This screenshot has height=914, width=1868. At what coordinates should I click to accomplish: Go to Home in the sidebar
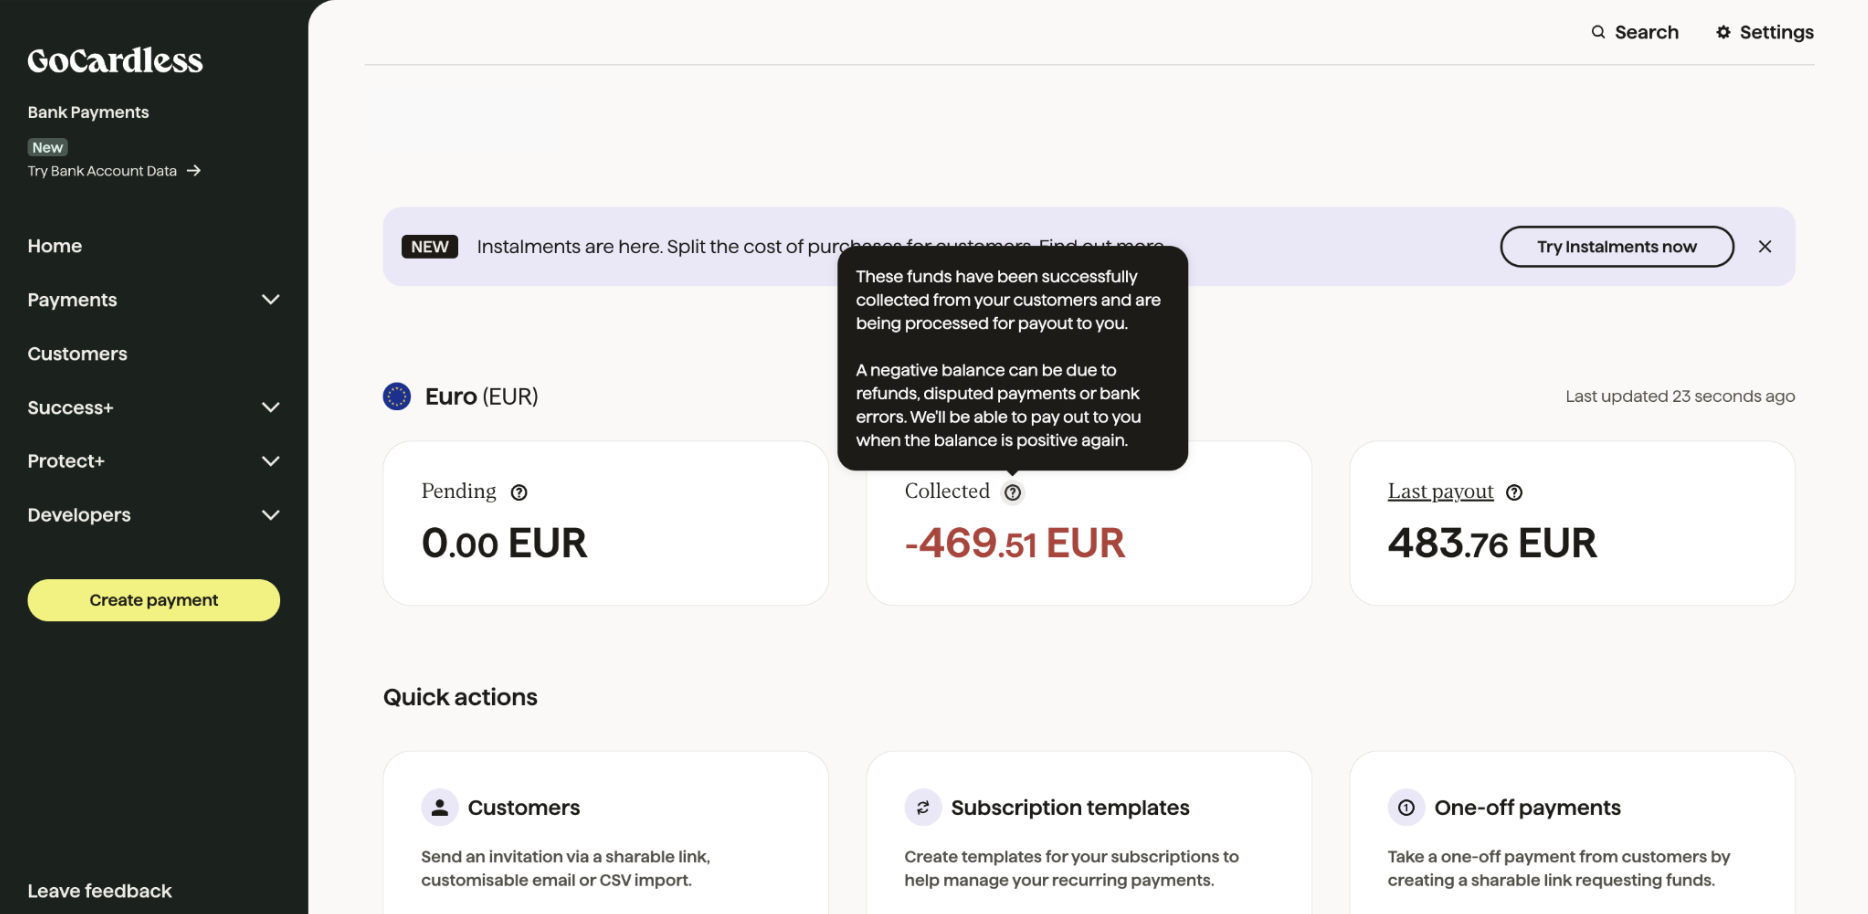(55, 246)
